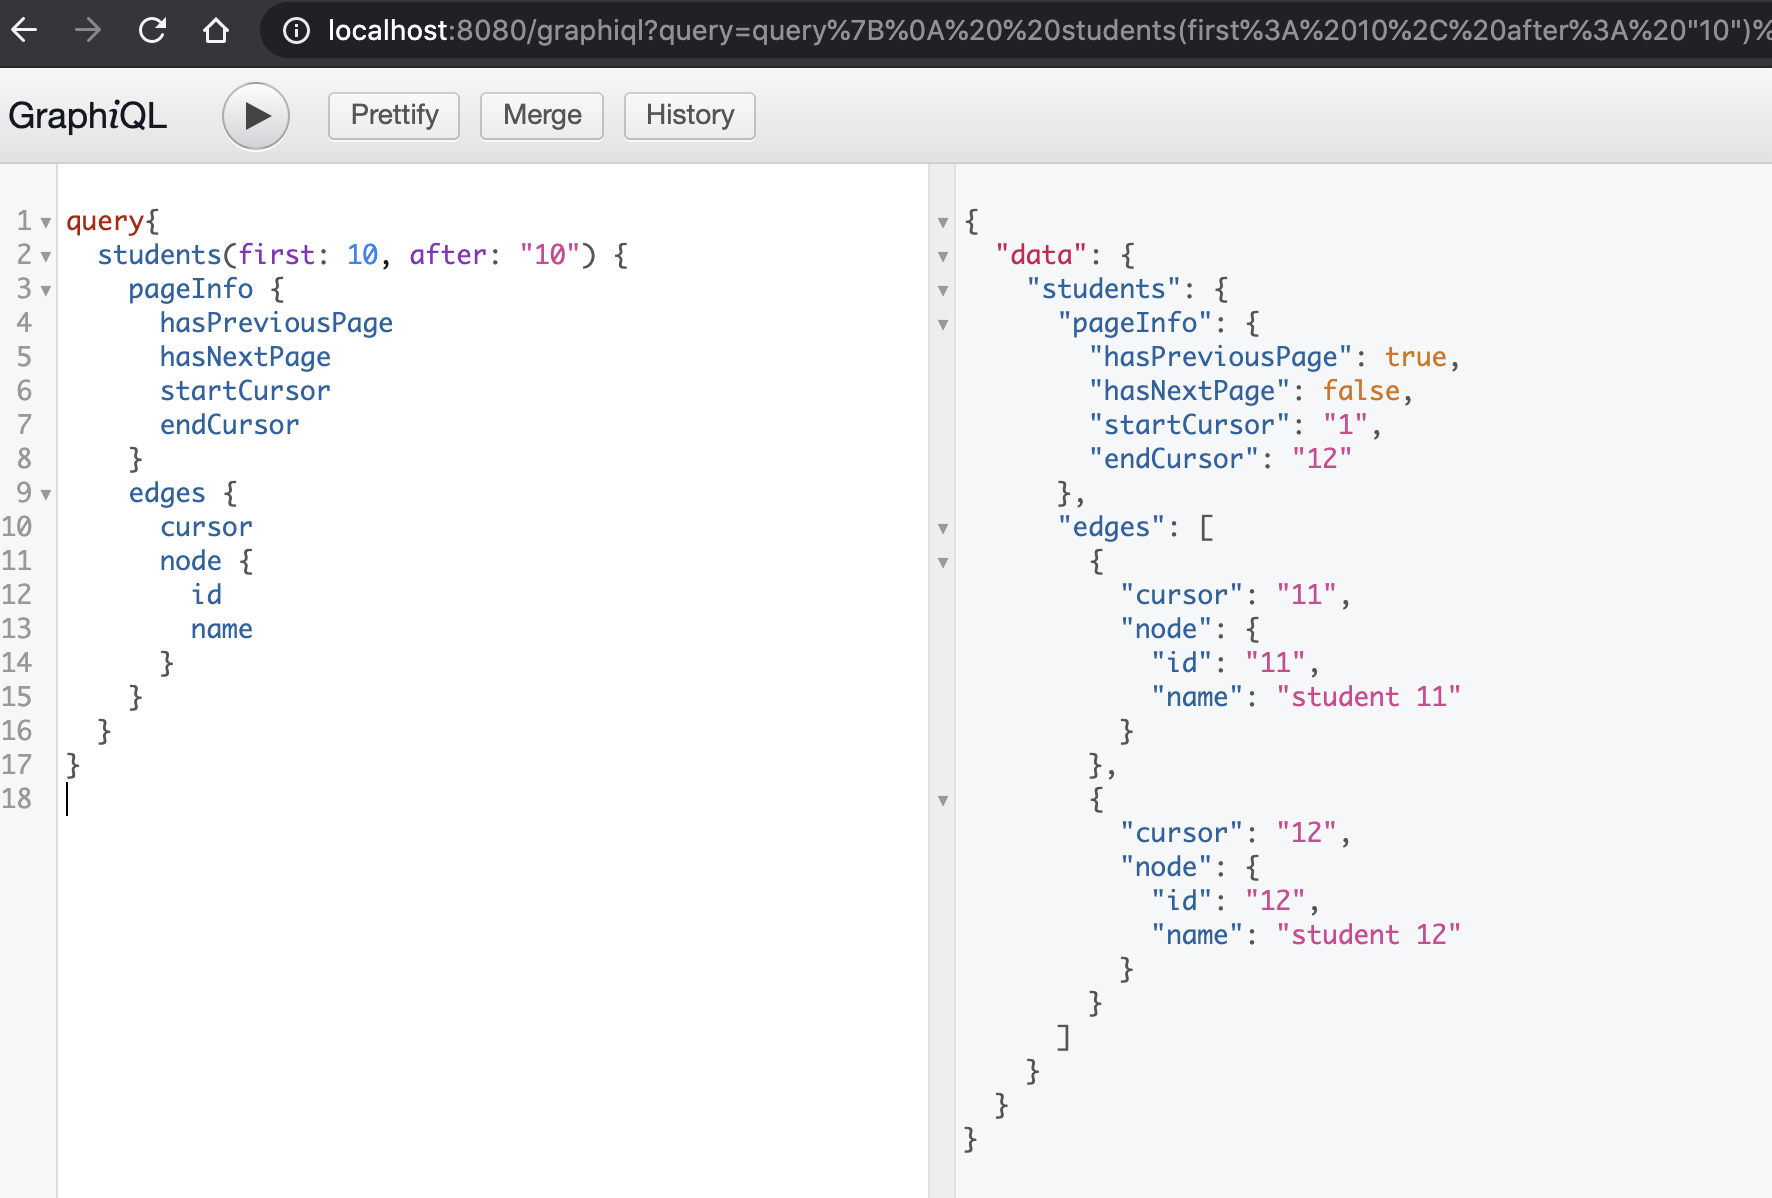Collapse the "data" object in results
Screen dimensions: 1772x1198
943,256
